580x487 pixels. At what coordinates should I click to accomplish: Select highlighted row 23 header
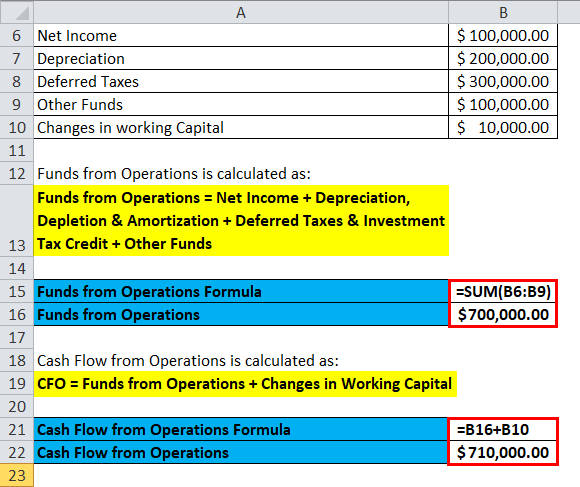click(17, 476)
